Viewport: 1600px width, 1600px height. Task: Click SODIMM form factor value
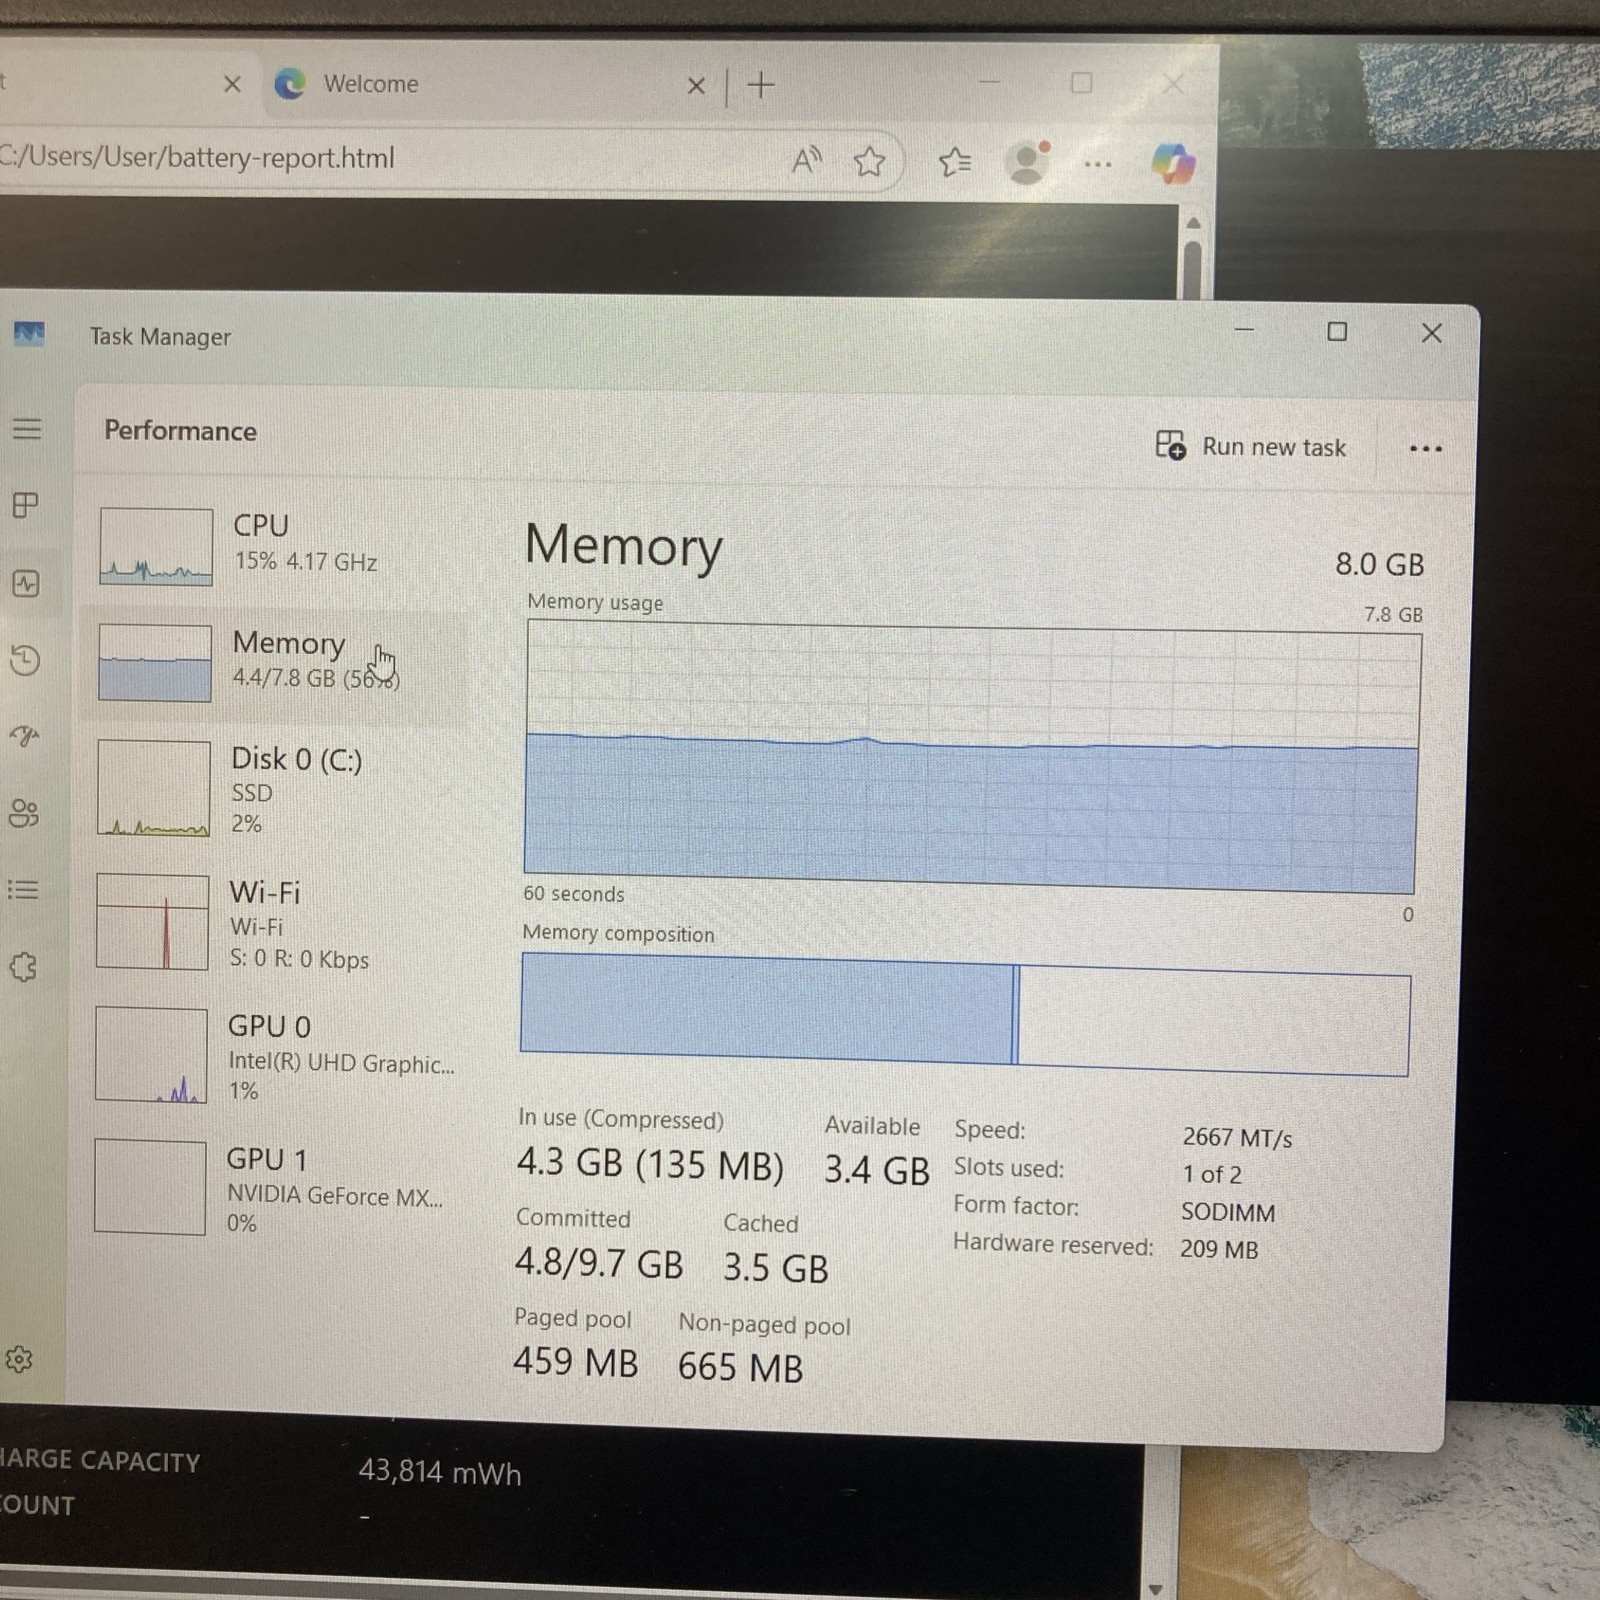(x=1228, y=1212)
